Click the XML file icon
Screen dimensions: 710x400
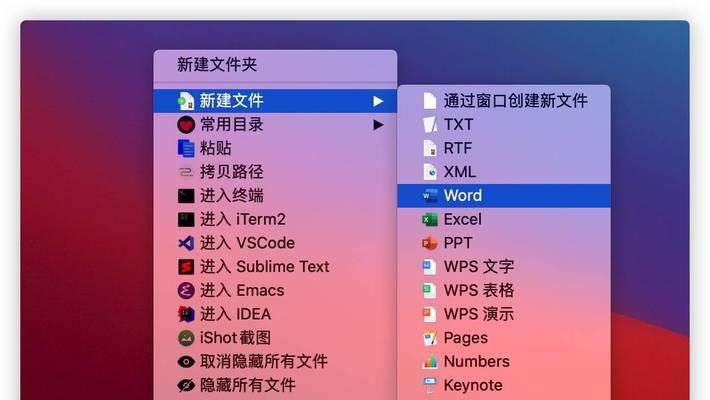click(x=430, y=172)
